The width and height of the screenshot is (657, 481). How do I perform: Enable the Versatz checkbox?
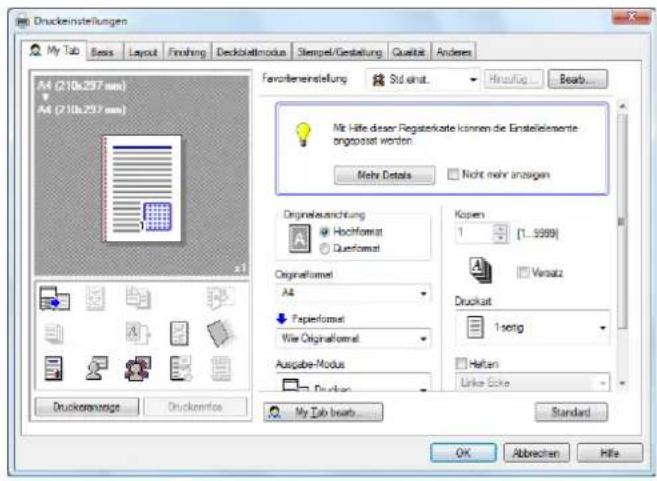523,273
